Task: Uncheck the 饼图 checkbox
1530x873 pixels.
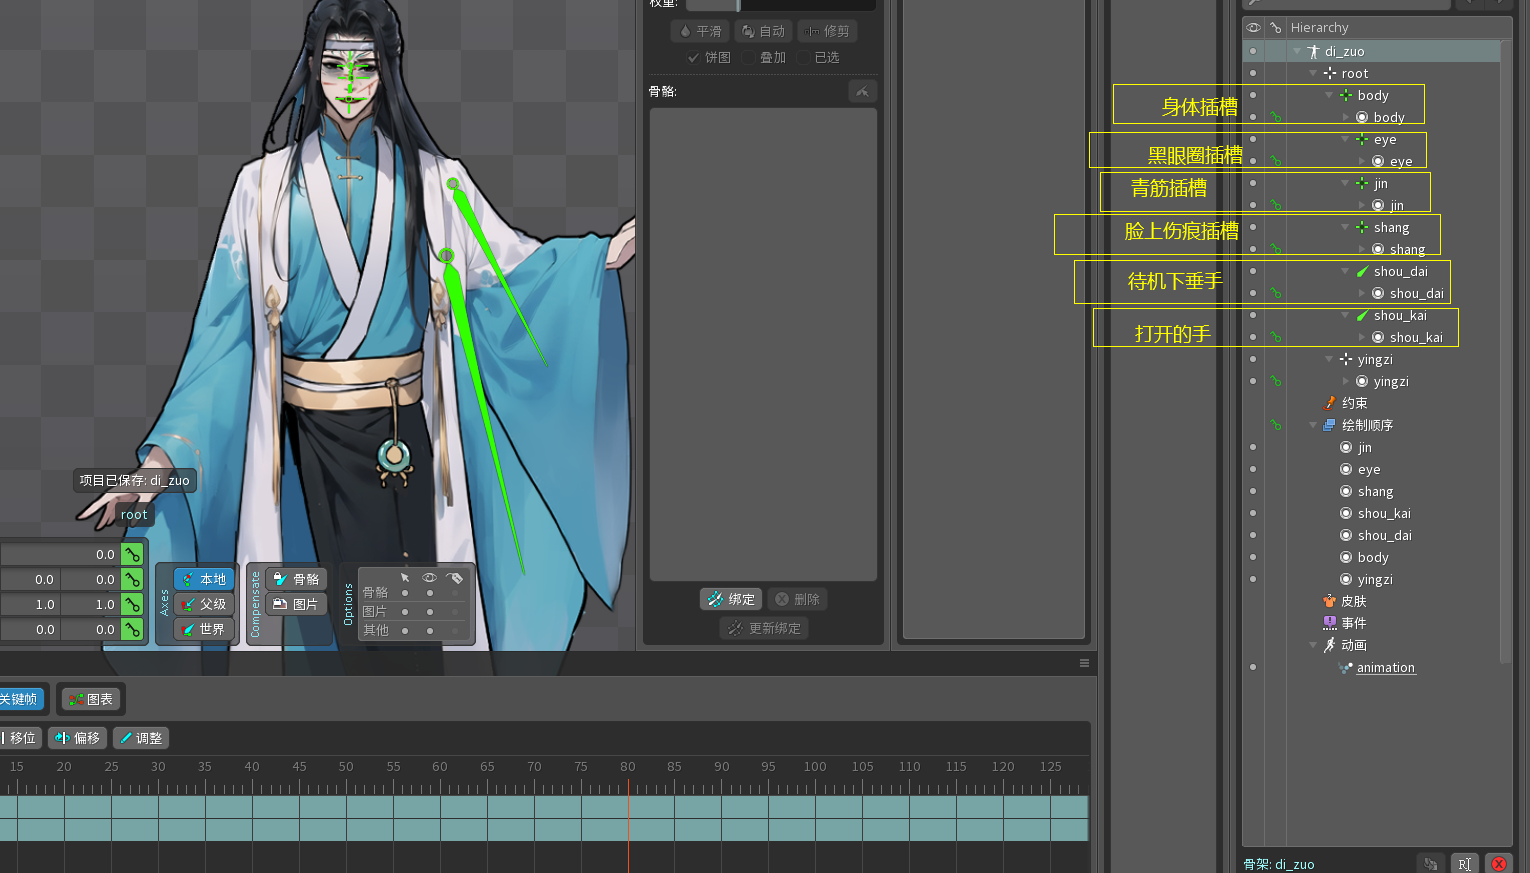Action: coord(694,58)
